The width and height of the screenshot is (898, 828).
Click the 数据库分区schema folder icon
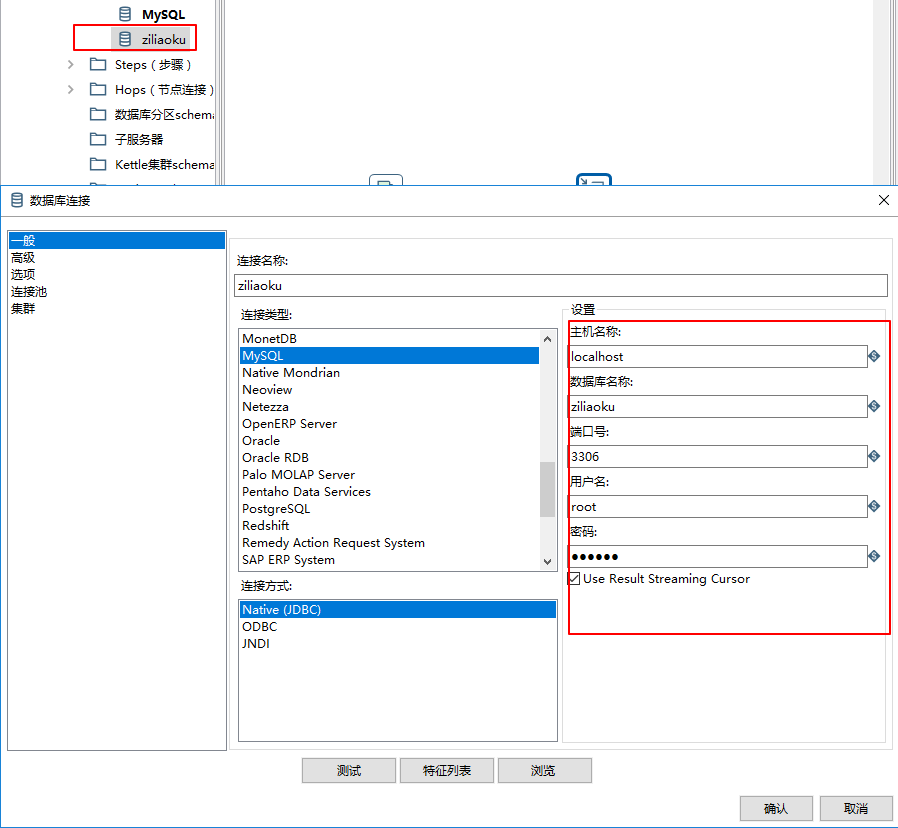coord(98,115)
